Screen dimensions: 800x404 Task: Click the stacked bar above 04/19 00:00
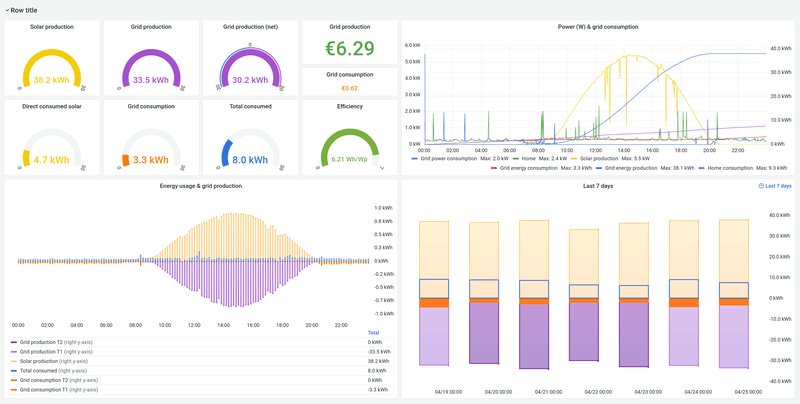coord(434,293)
